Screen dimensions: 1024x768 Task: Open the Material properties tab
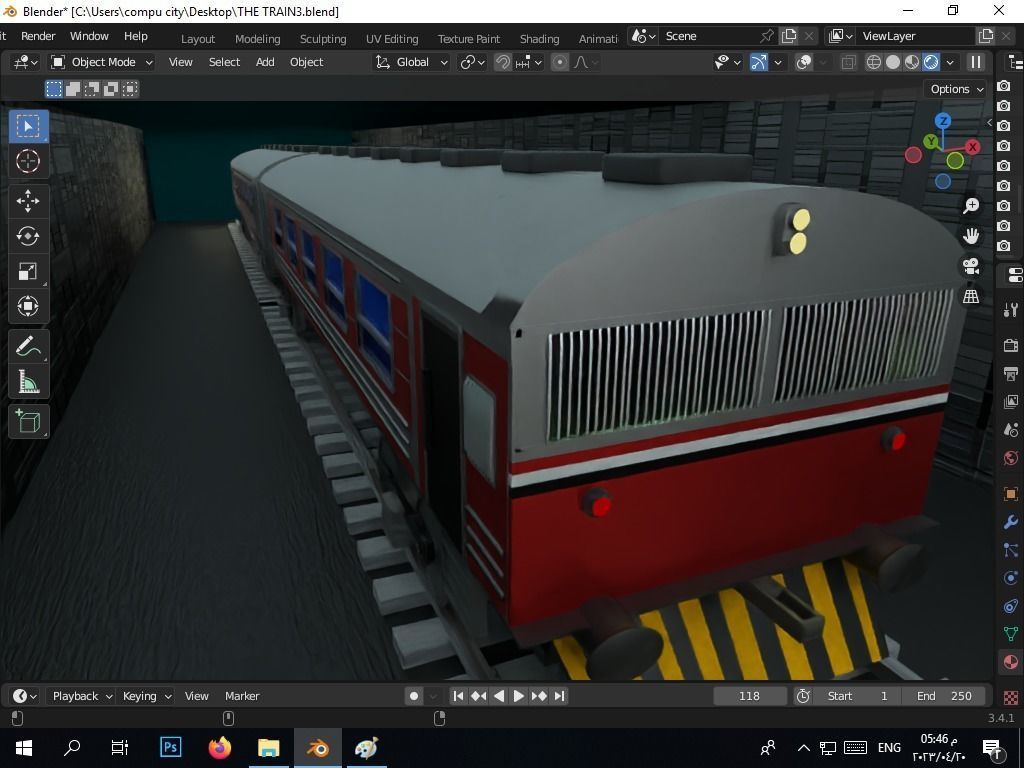point(1011,662)
